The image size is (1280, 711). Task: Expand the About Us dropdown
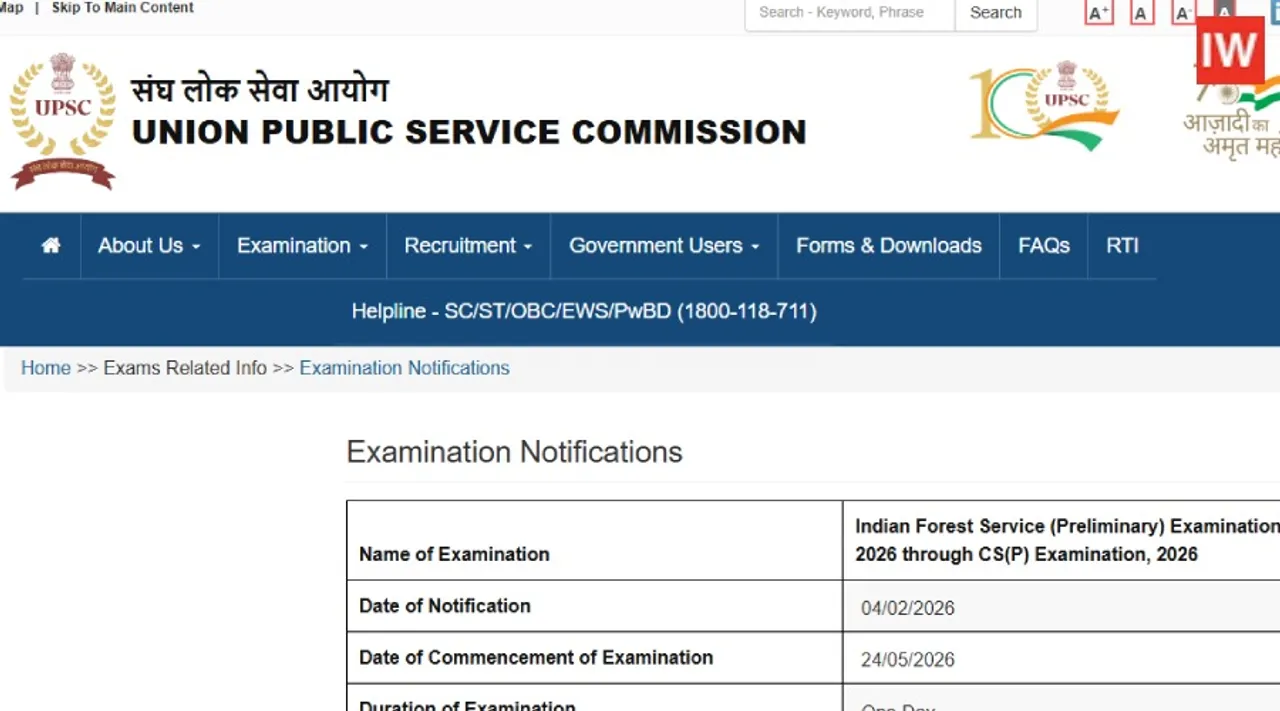pos(148,245)
